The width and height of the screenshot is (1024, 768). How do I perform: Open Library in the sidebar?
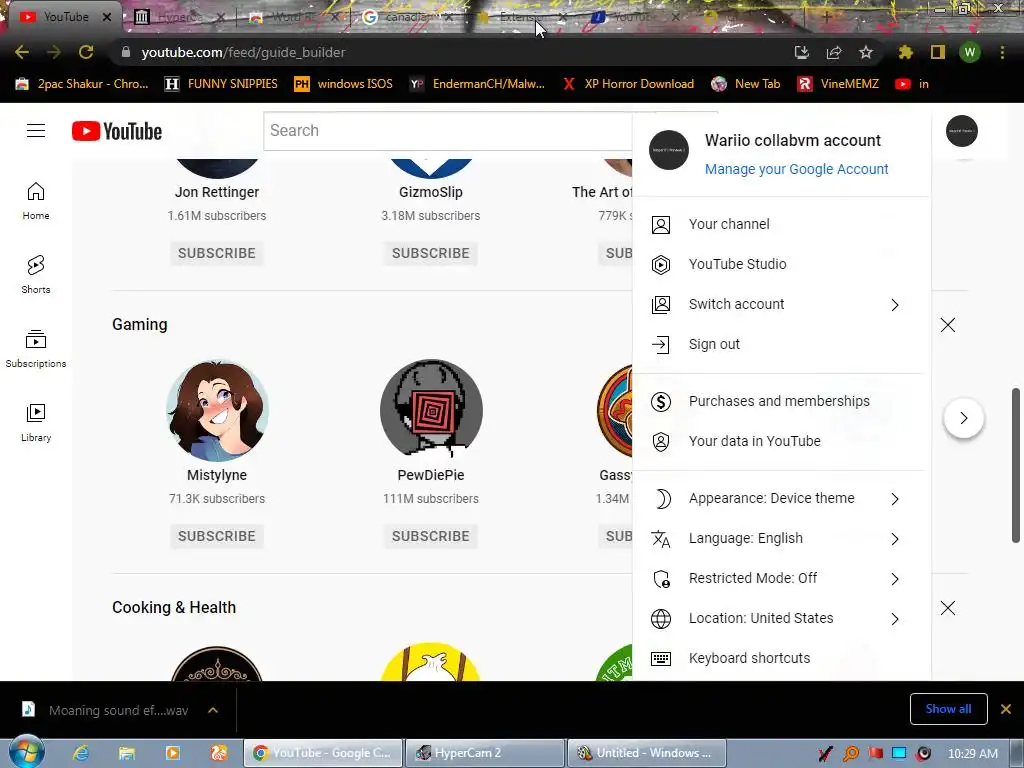36,423
